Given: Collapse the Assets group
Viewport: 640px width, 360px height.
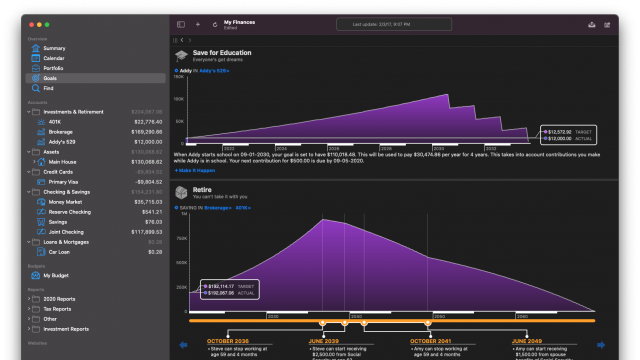Looking at the screenshot, I should coord(29,152).
